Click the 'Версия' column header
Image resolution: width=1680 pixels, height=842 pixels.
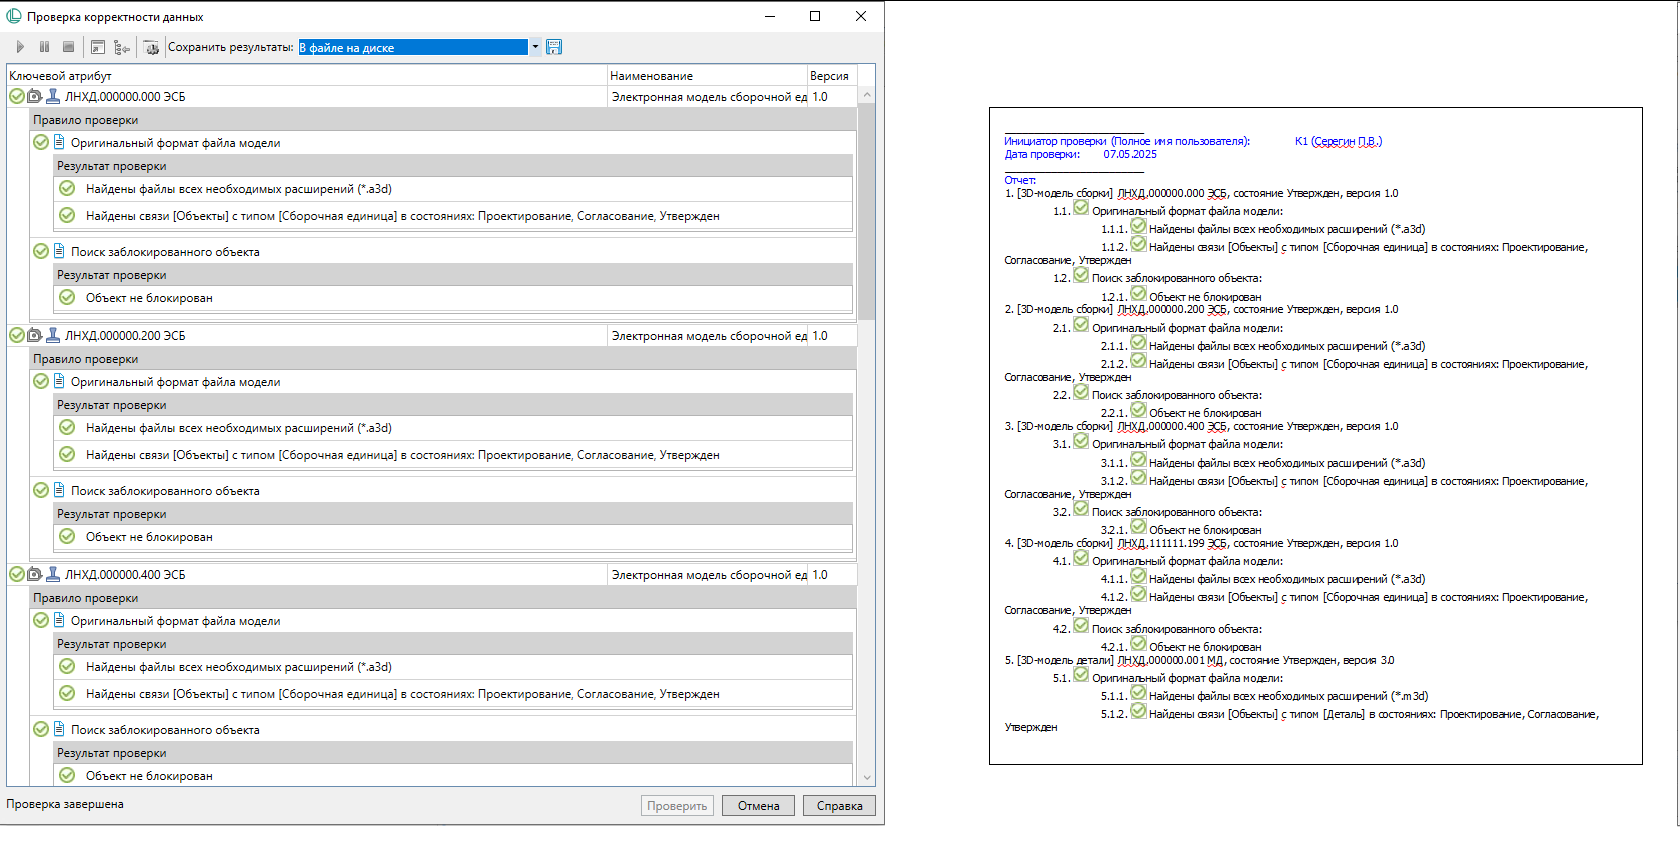pos(829,76)
